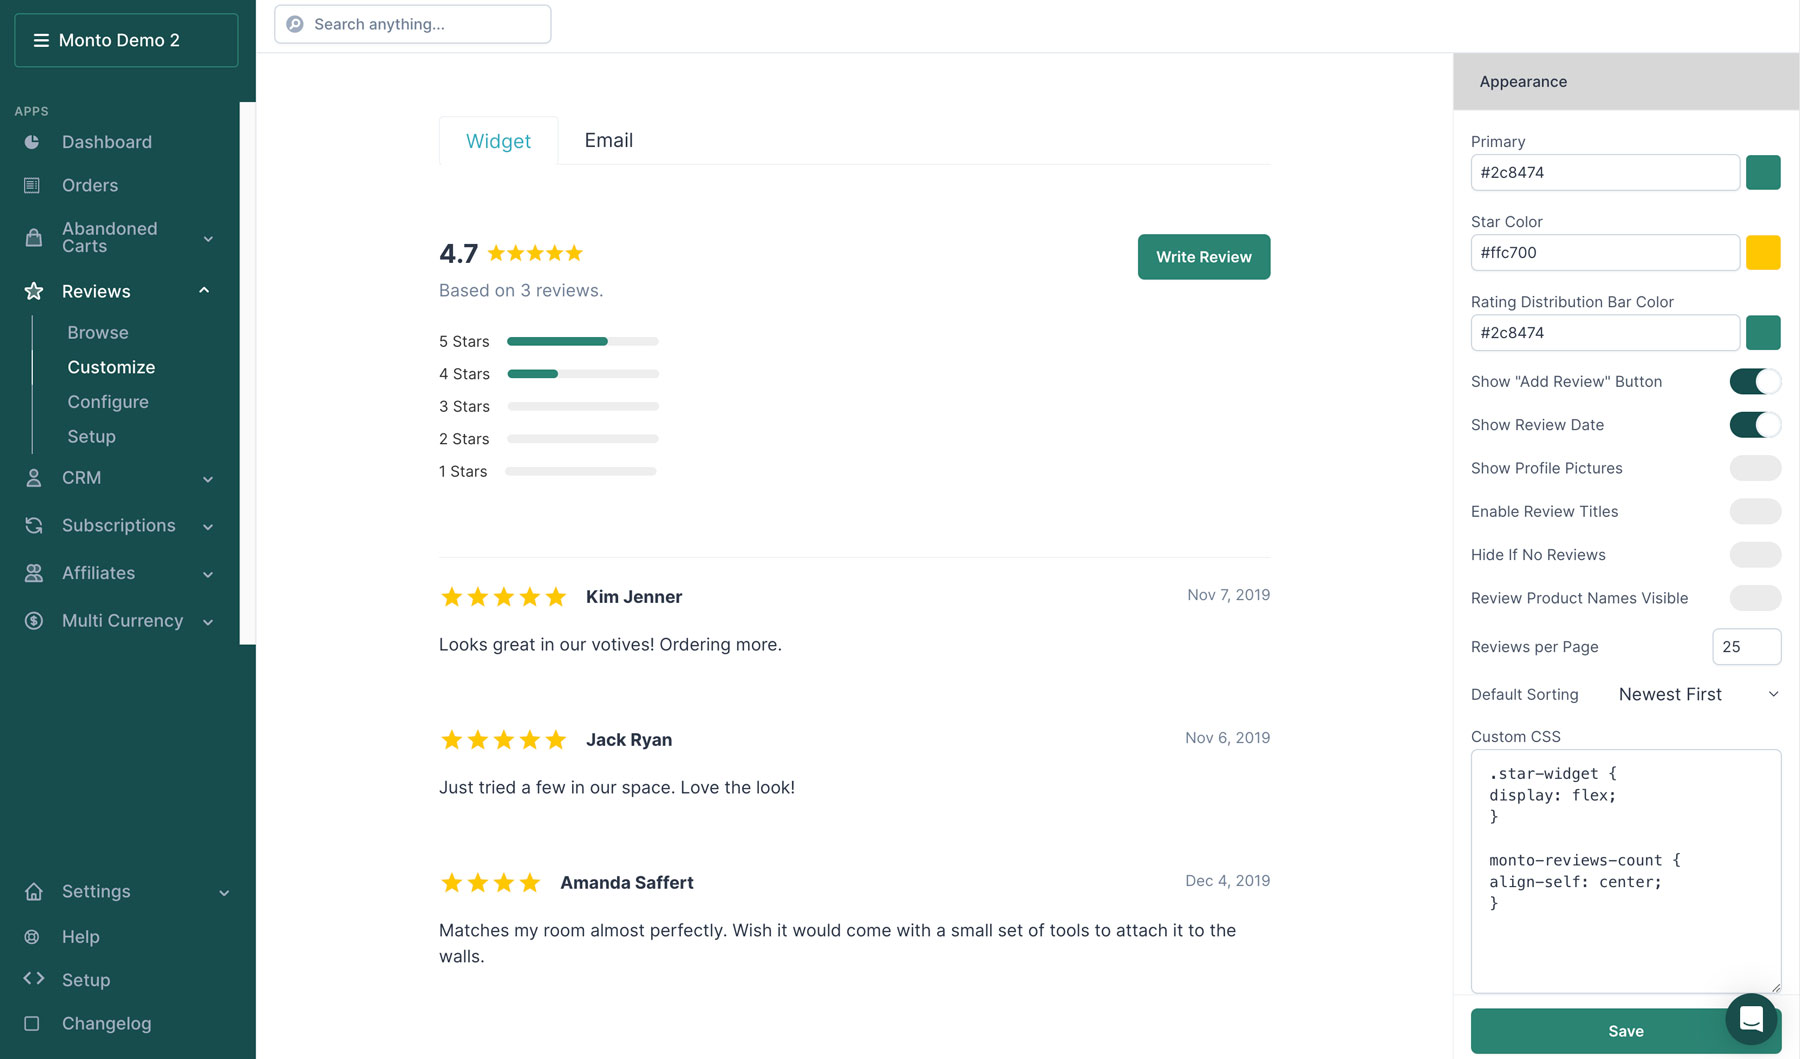Open the chat bubble widget
Image resolution: width=1800 pixels, height=1059 pixels.
point(1751,1019)
